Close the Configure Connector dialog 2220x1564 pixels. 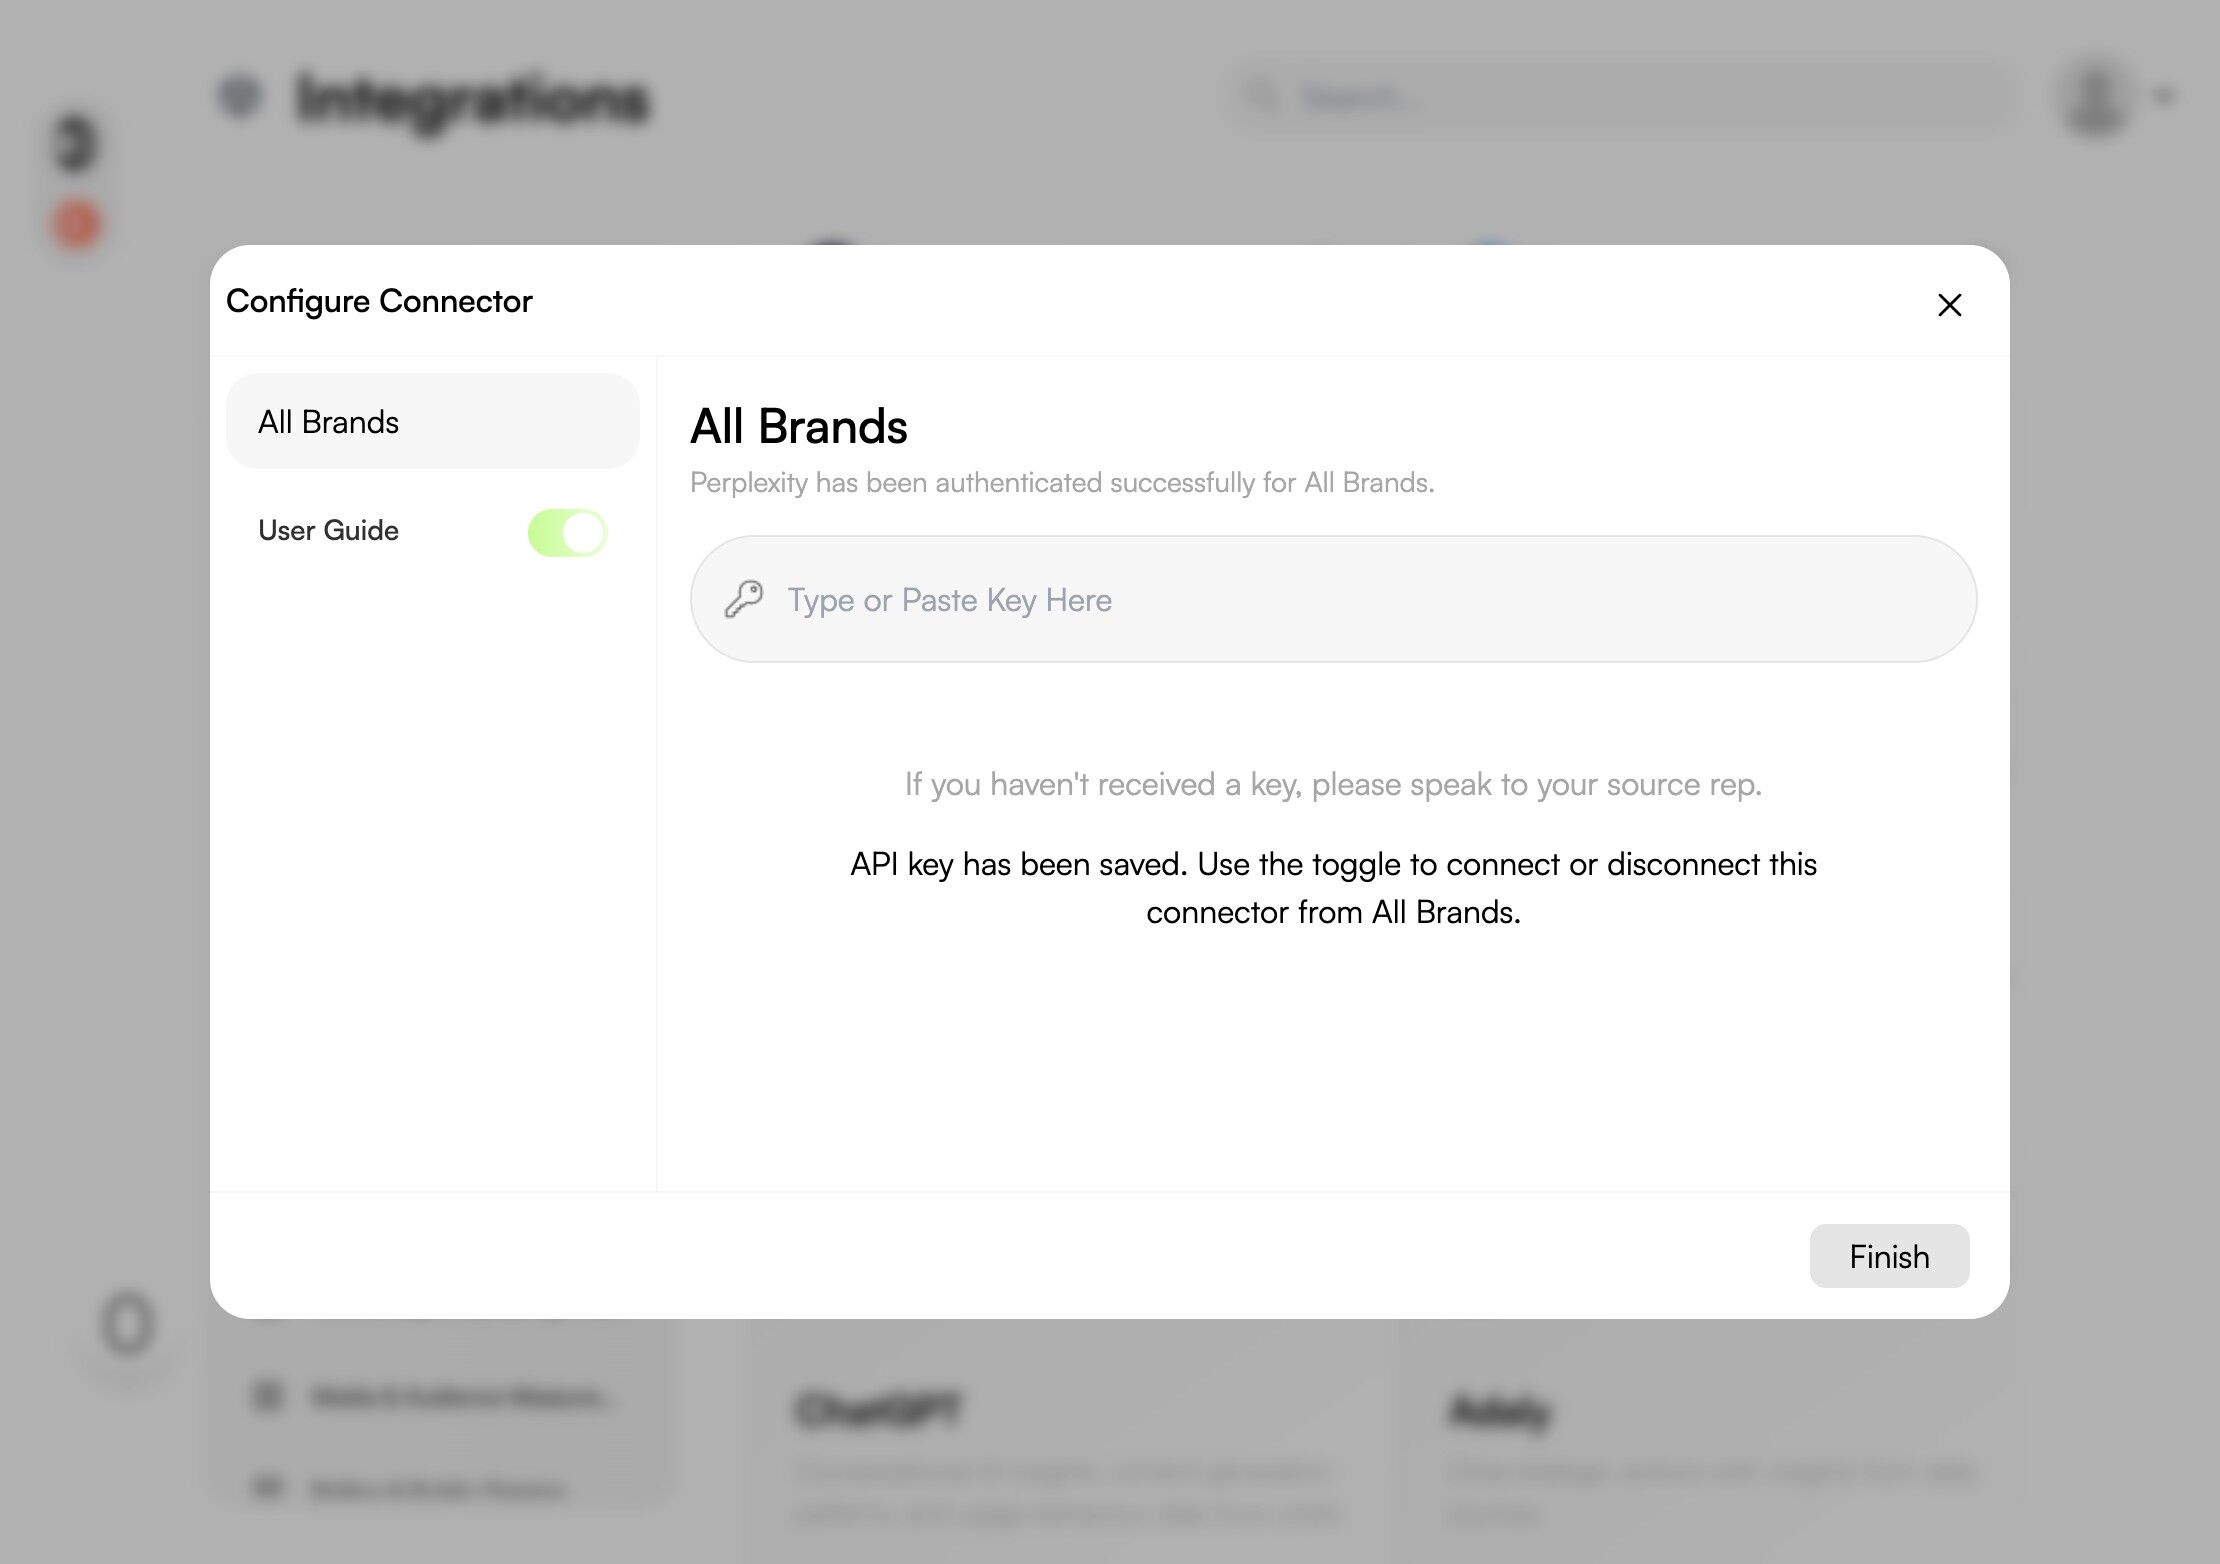(x=1949, y=305)
